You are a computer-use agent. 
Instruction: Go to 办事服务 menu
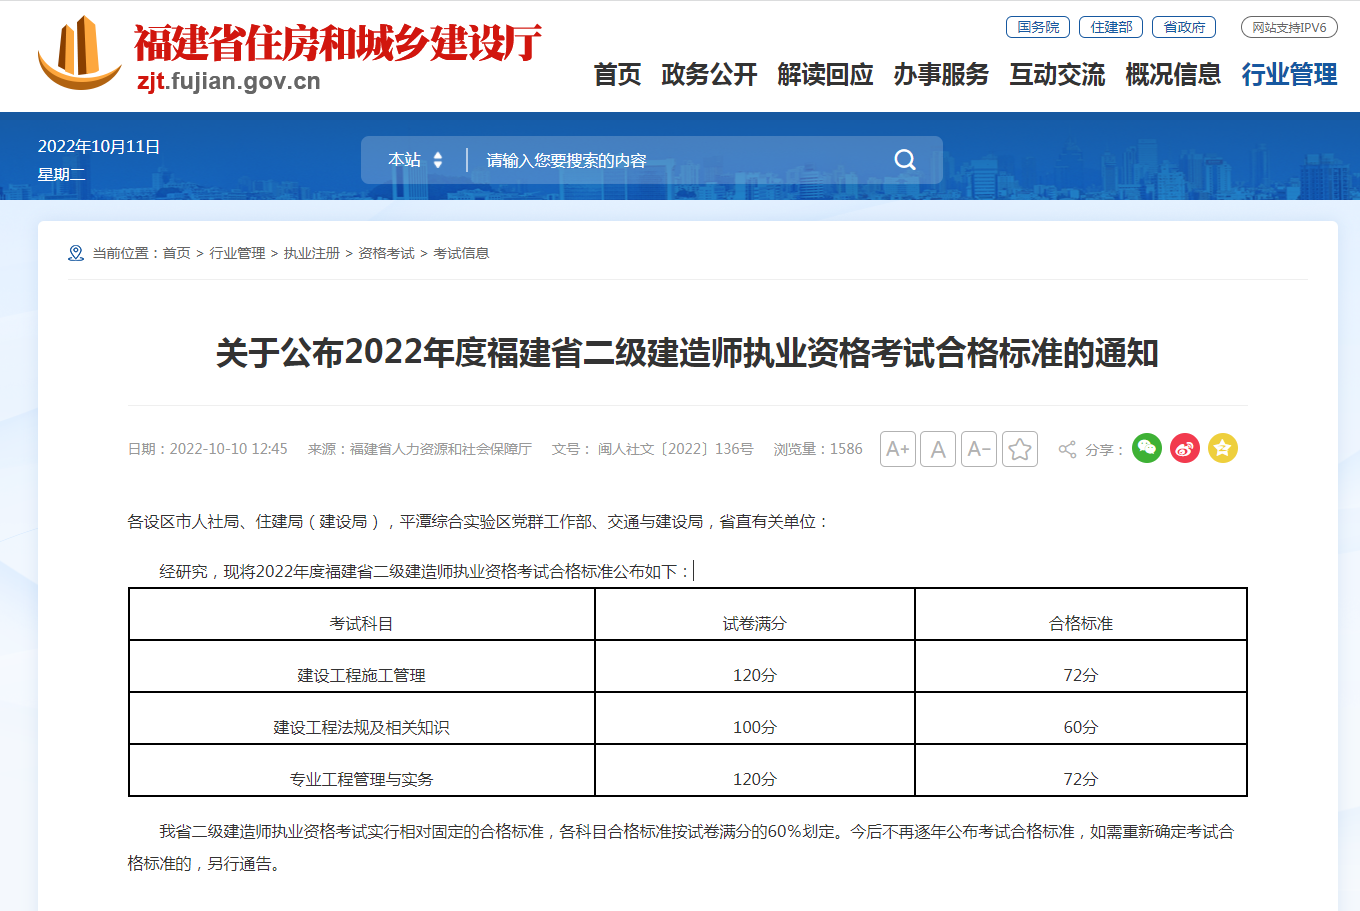[x=941, y=75]
